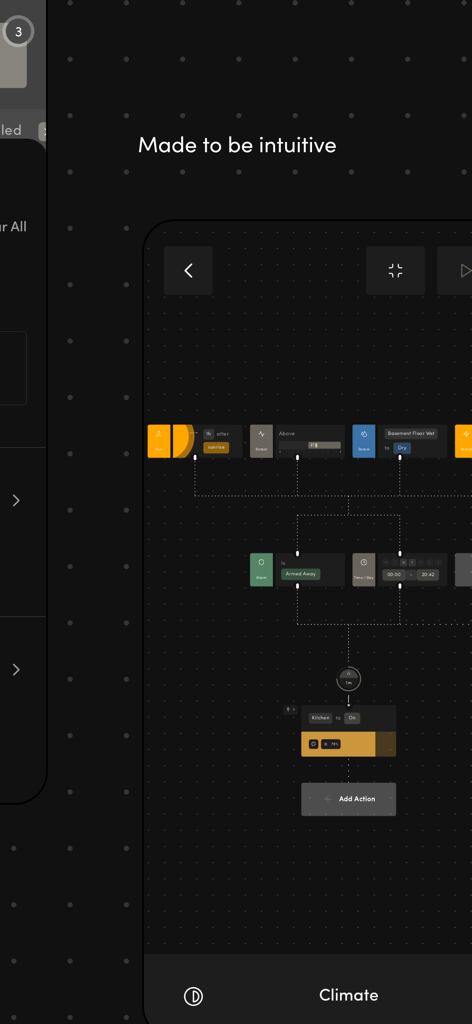Screen dimensions: 472x1024
Task: Open the Basement Floor Wet sensor selector
Action: click(411, 434)
